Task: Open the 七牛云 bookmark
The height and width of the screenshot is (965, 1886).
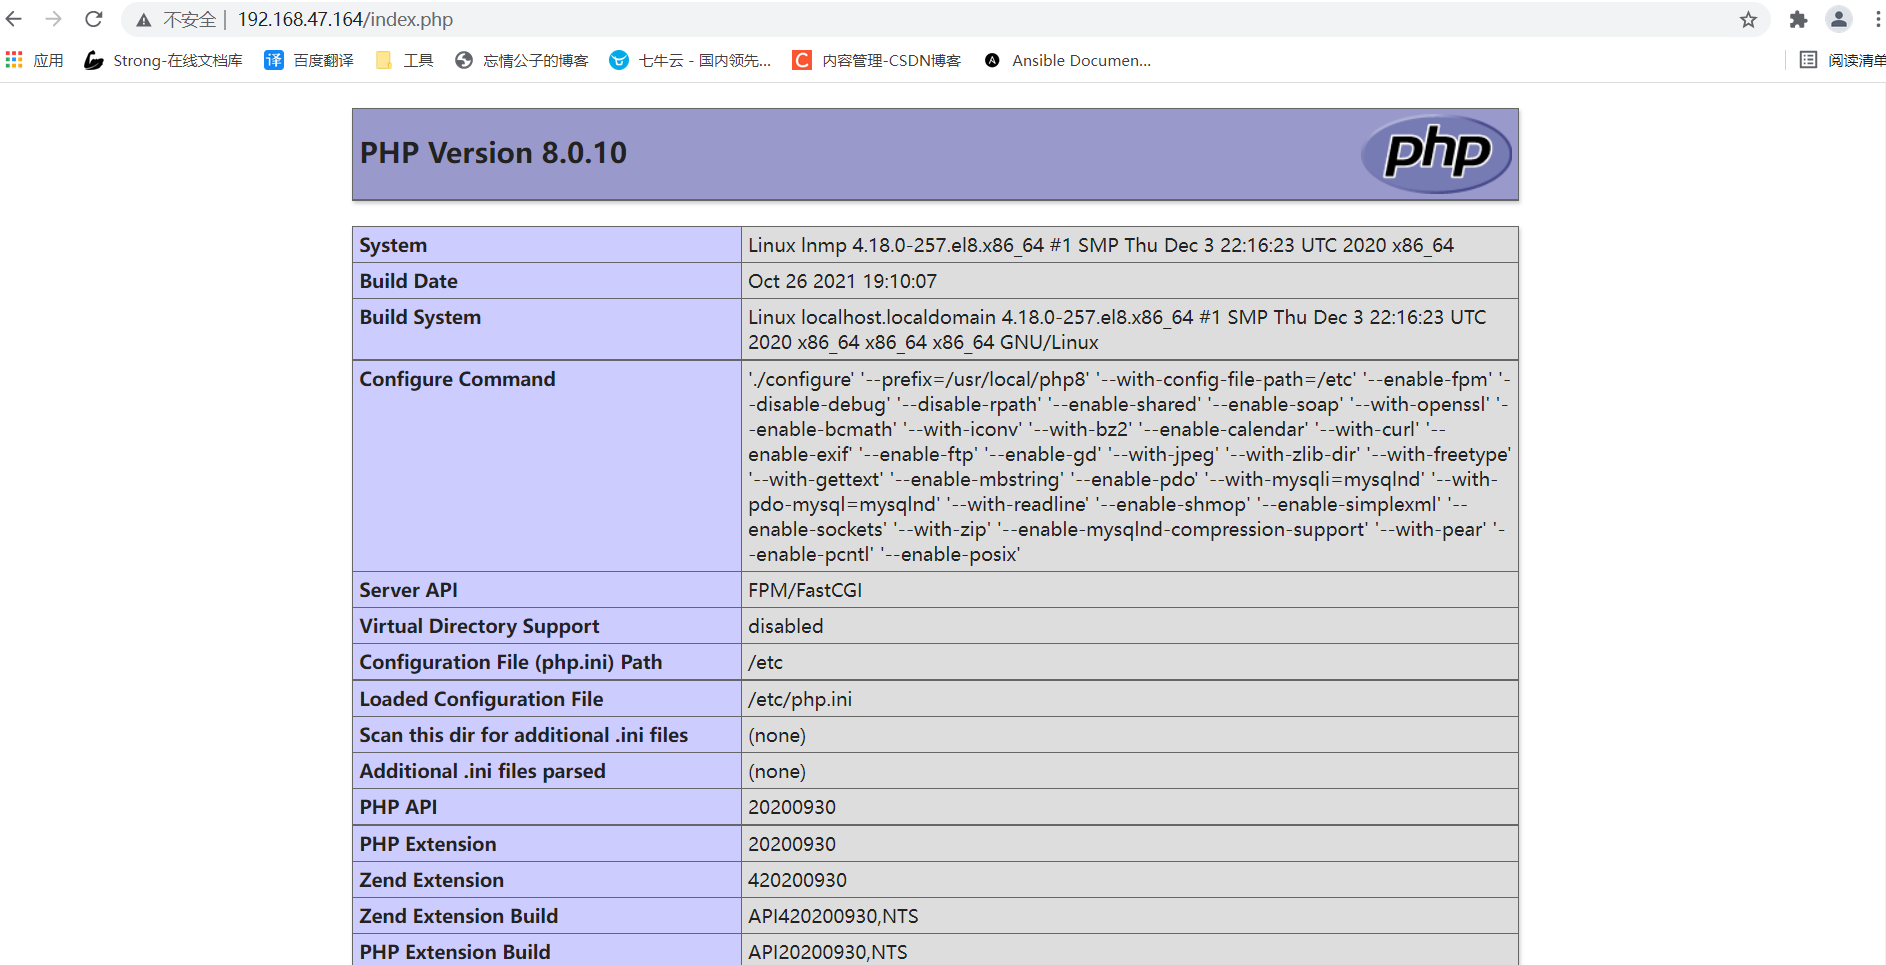Action: 690,60
